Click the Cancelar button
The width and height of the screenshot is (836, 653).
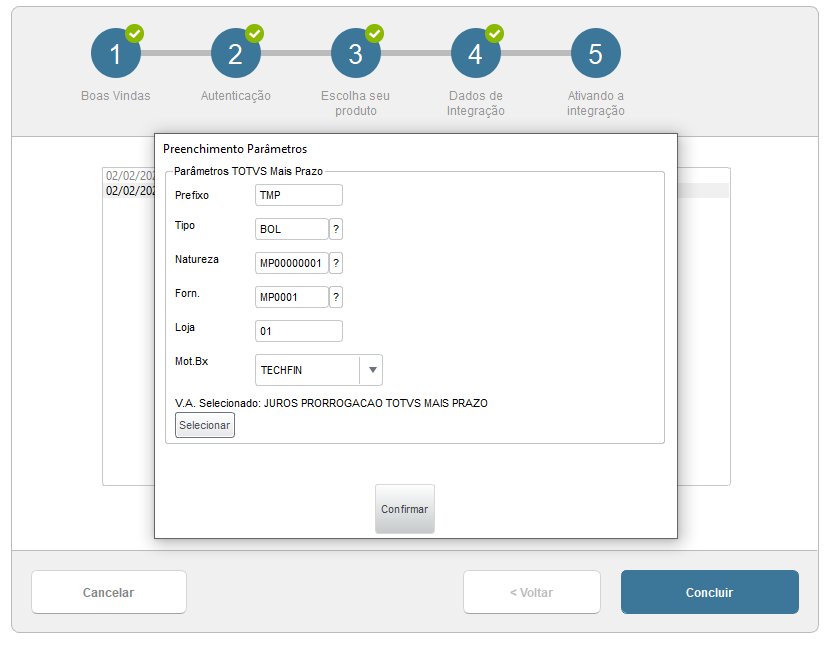point(109,592)
